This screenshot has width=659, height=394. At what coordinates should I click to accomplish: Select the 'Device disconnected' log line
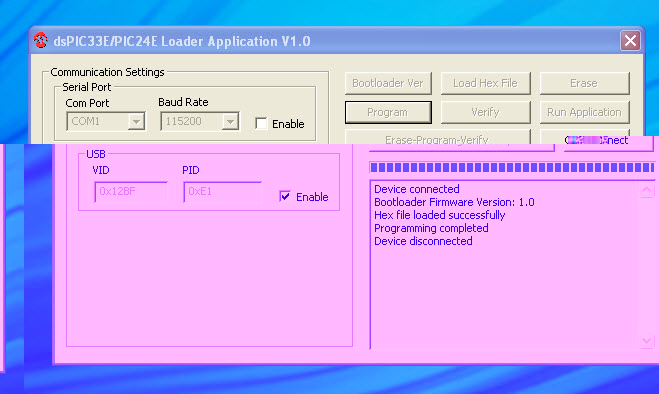coord(423,241)
